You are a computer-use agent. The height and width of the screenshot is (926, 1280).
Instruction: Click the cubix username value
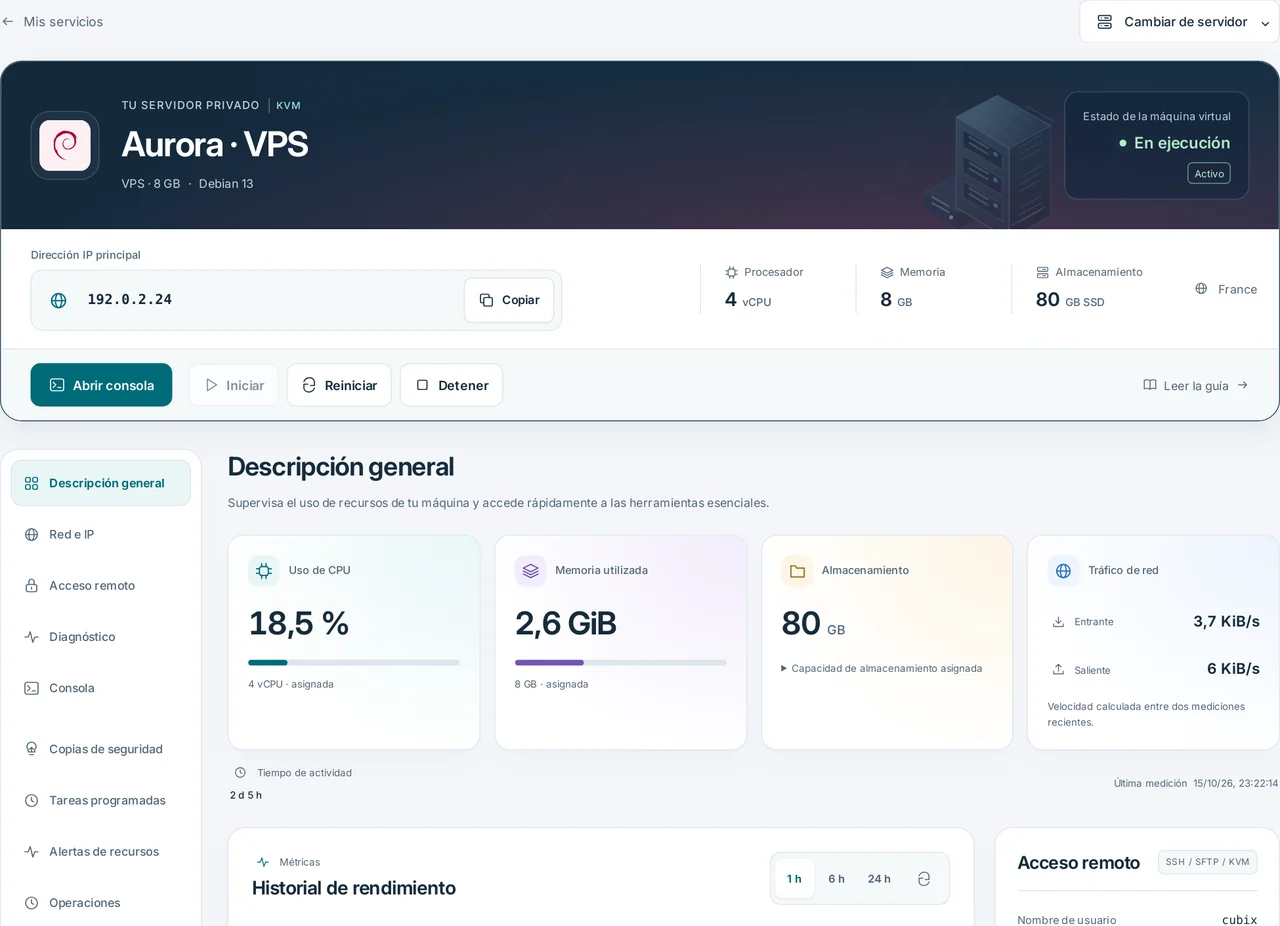(x=1239, y=920)
